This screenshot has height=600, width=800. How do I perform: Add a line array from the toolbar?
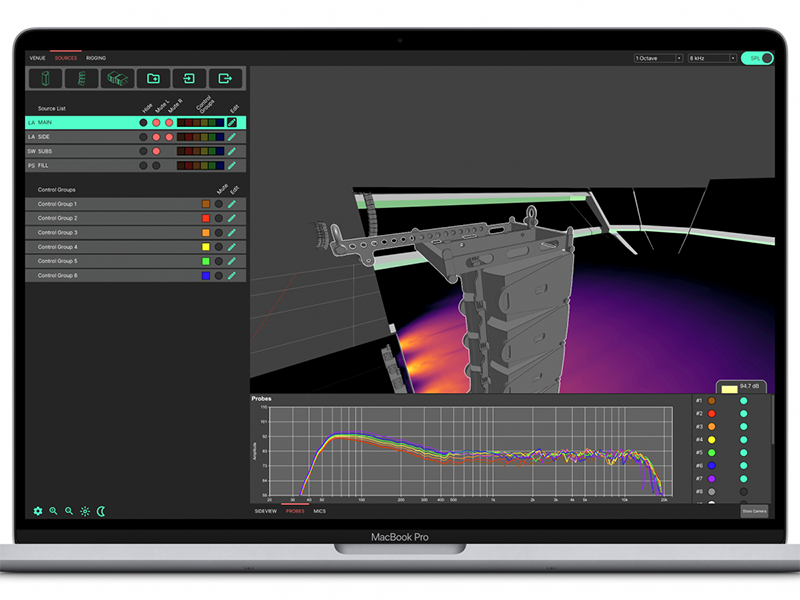82,79
